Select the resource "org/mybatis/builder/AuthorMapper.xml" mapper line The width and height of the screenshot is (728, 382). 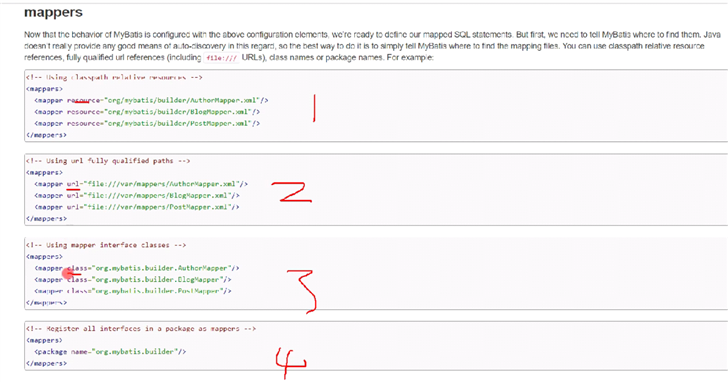tap(151, 100)
